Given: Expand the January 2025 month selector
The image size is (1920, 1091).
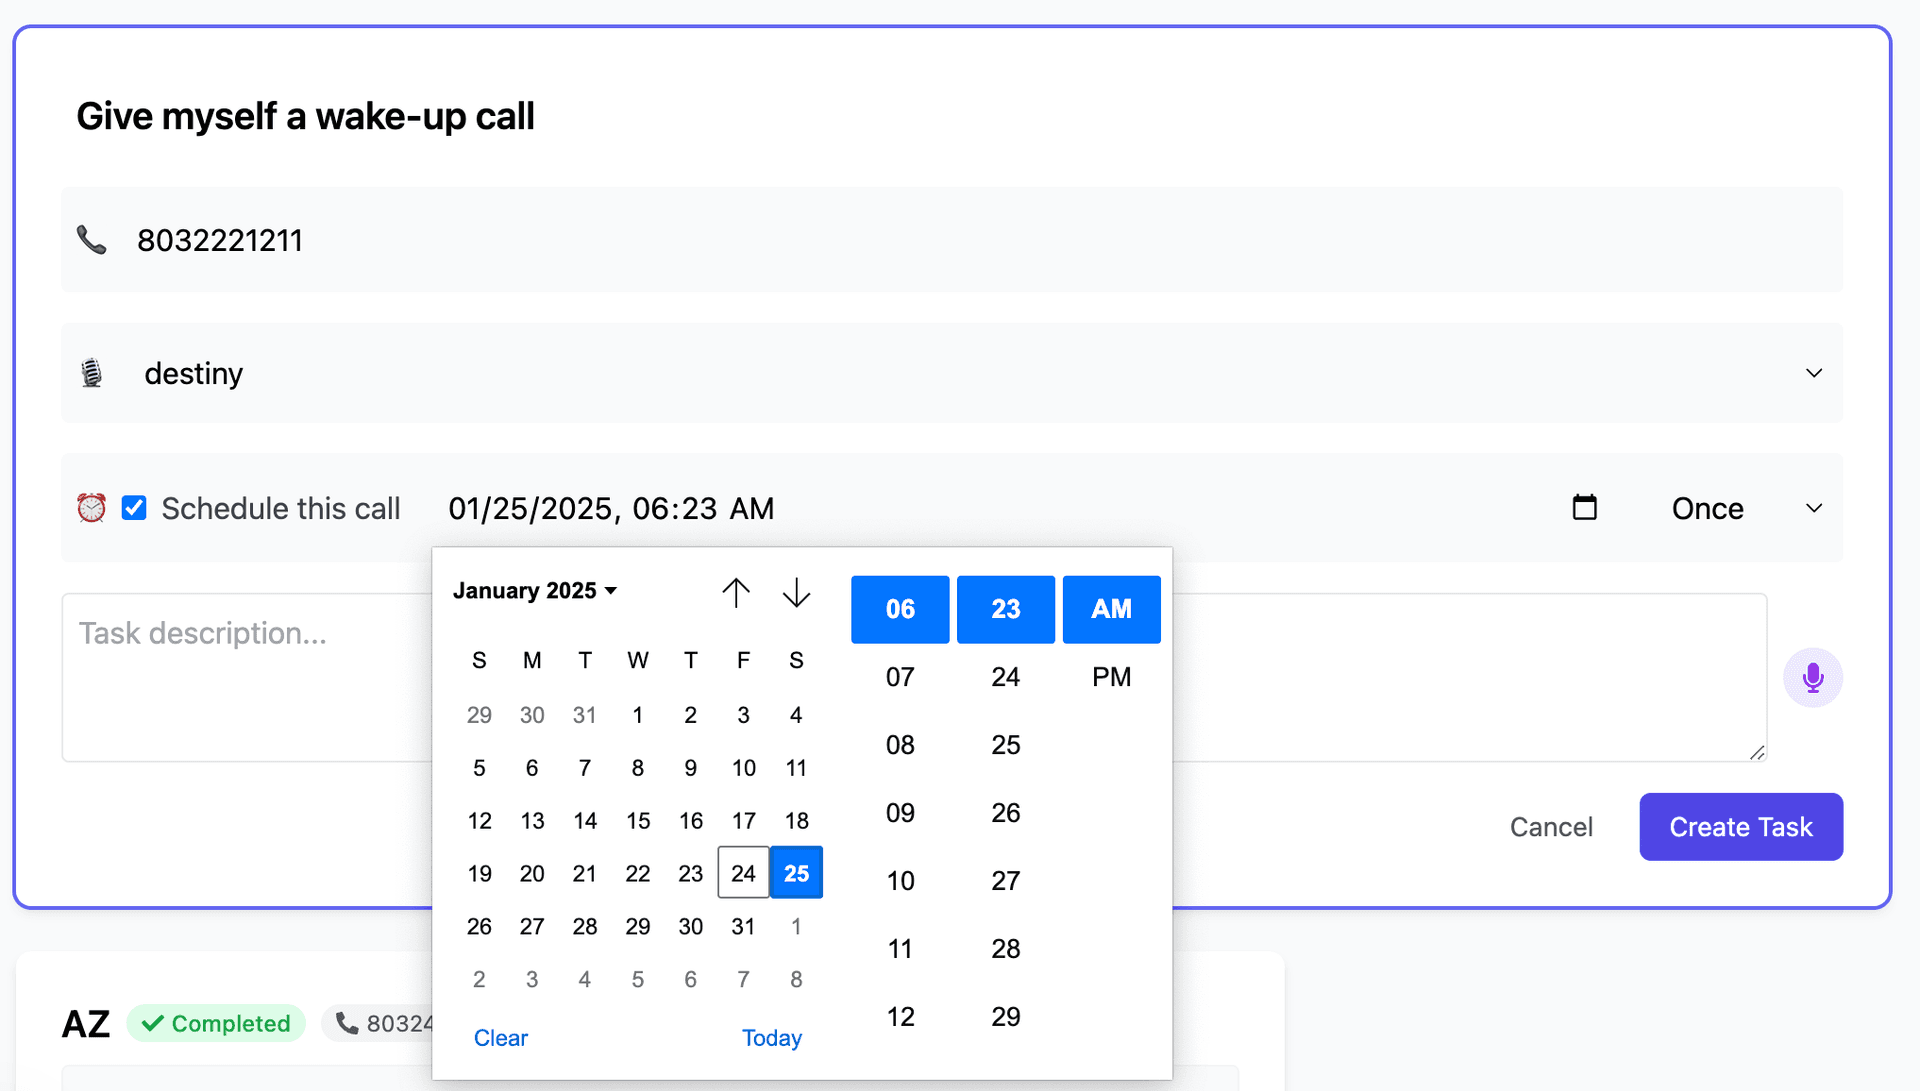Looking at the screenshot, I should (533, 590).
